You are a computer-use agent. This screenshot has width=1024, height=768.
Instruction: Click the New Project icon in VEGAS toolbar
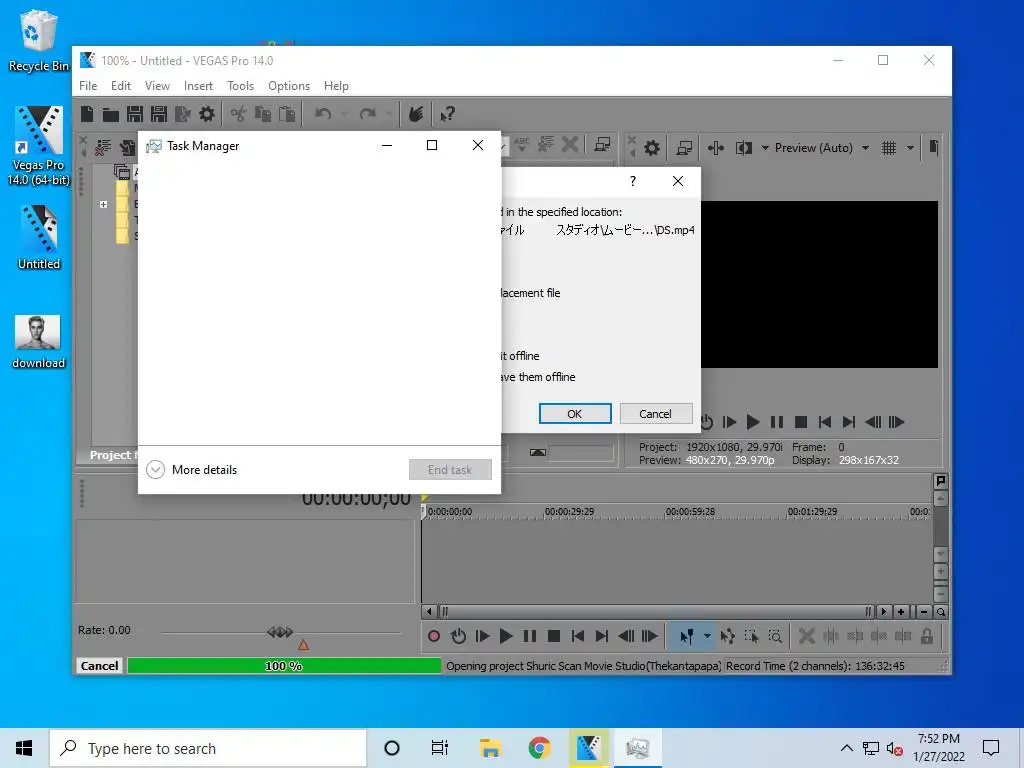(x=87, y=114)
